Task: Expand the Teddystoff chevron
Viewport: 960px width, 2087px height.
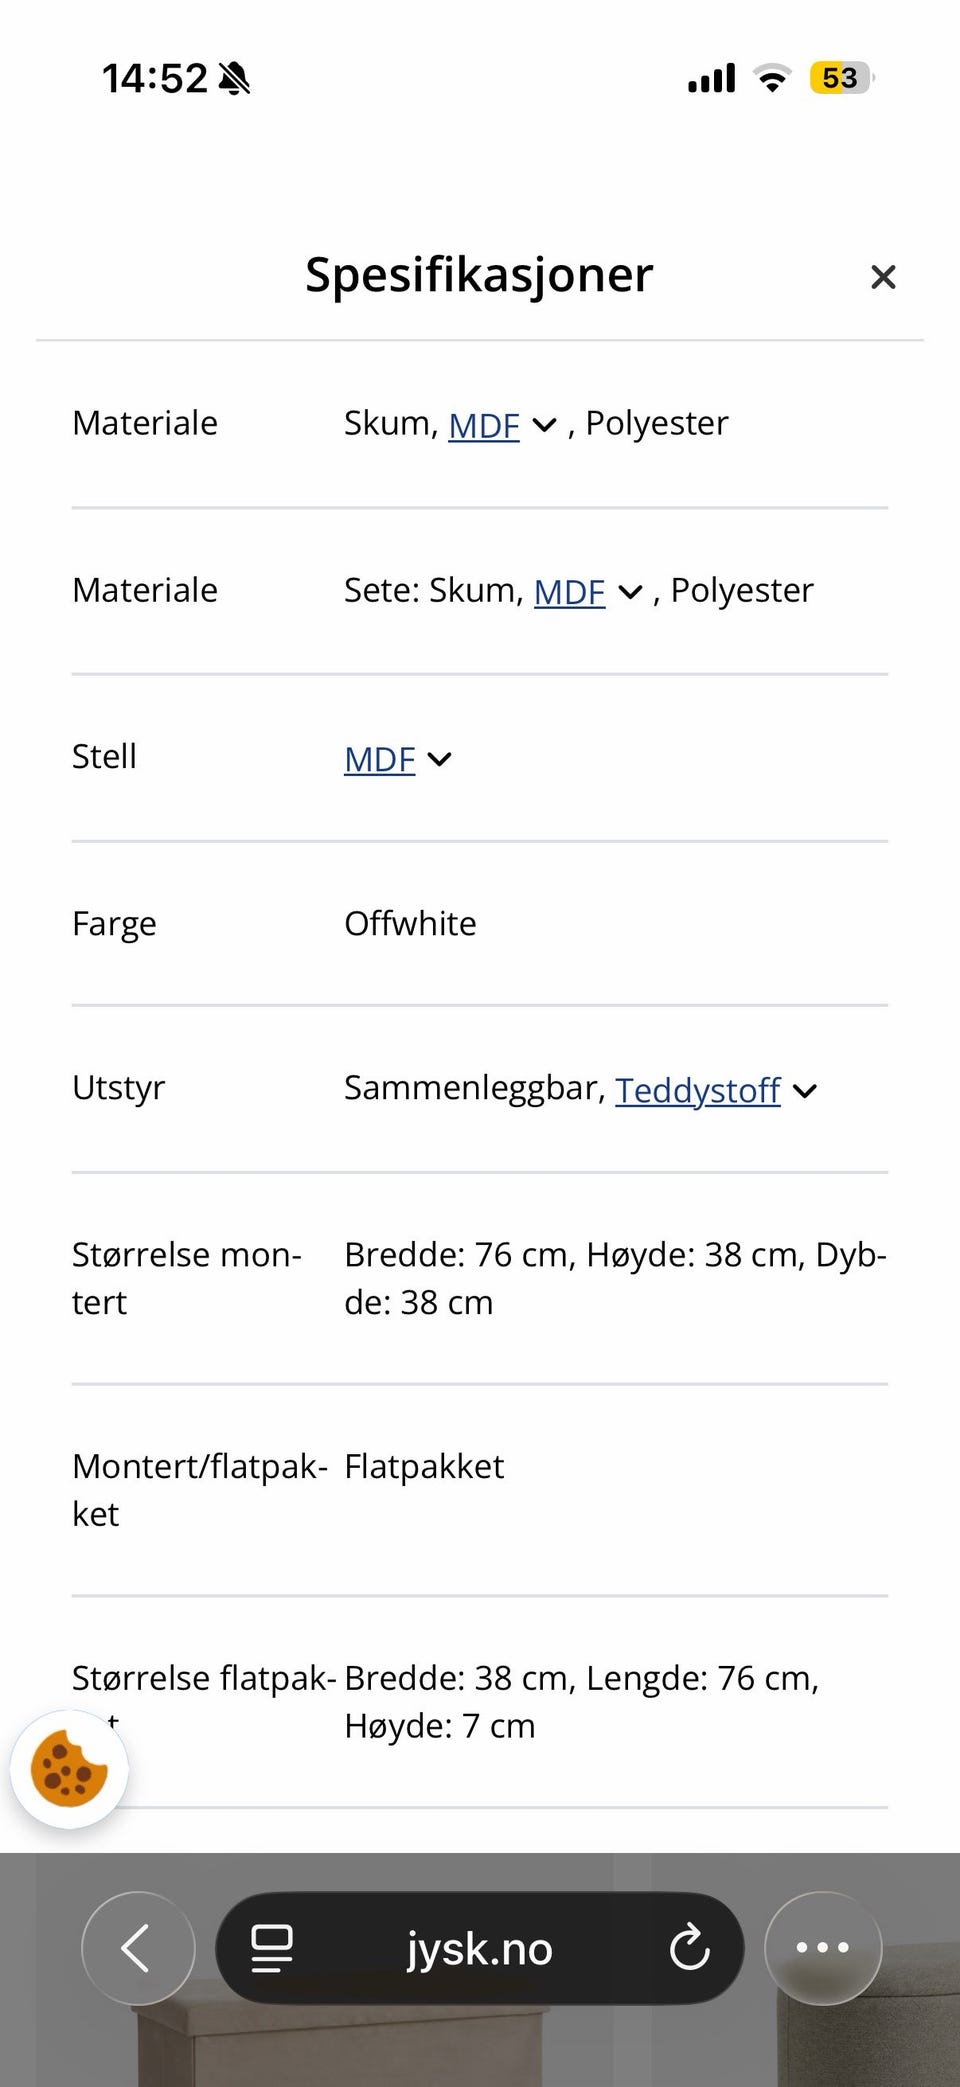Action: (805, 1090)
